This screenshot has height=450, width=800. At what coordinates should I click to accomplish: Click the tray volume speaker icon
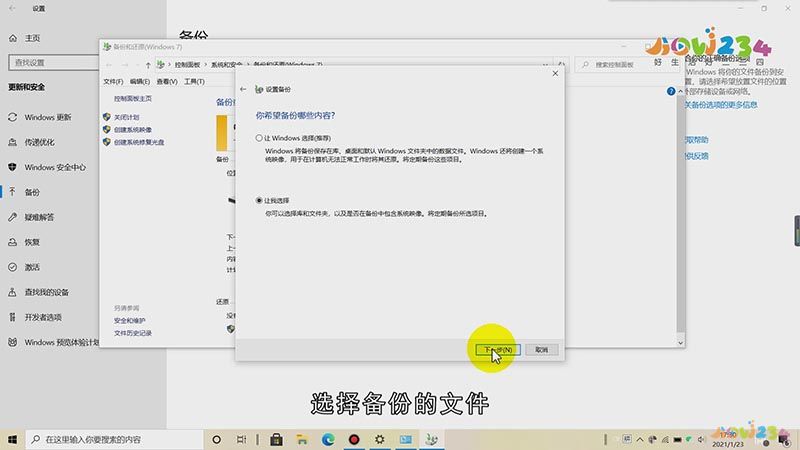[701, 439]
